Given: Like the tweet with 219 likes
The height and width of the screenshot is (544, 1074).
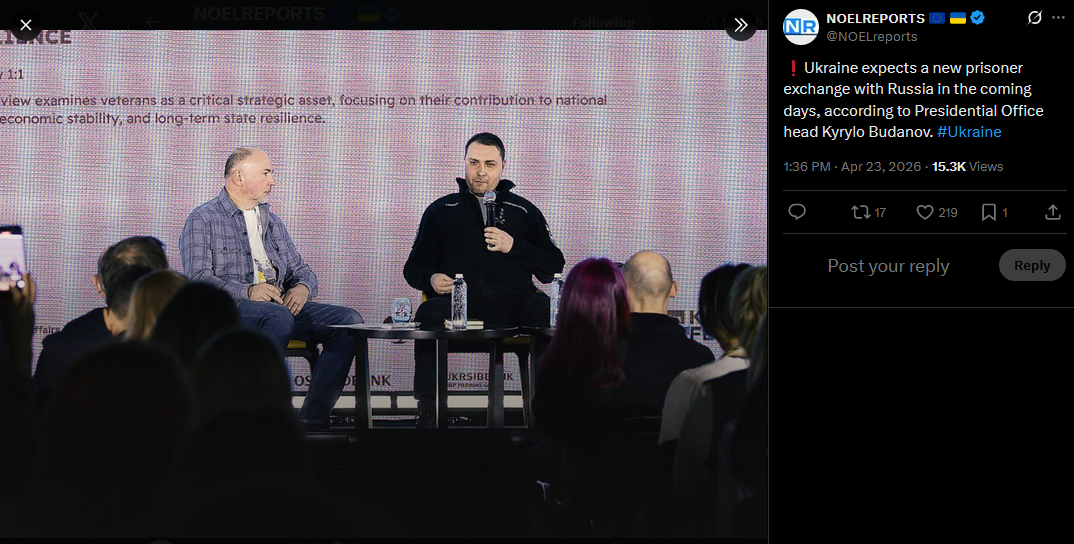Looking at the screenshot, I should pos(936,212).
